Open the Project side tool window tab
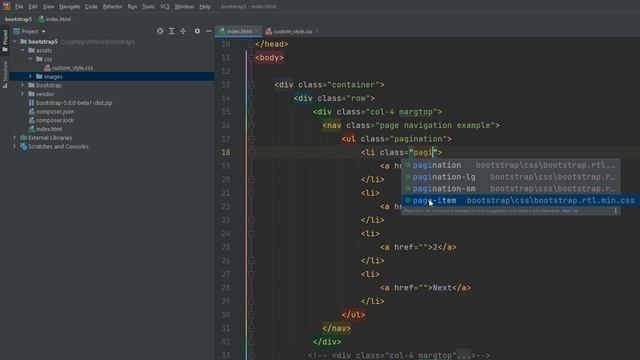 tap(5, 40)
